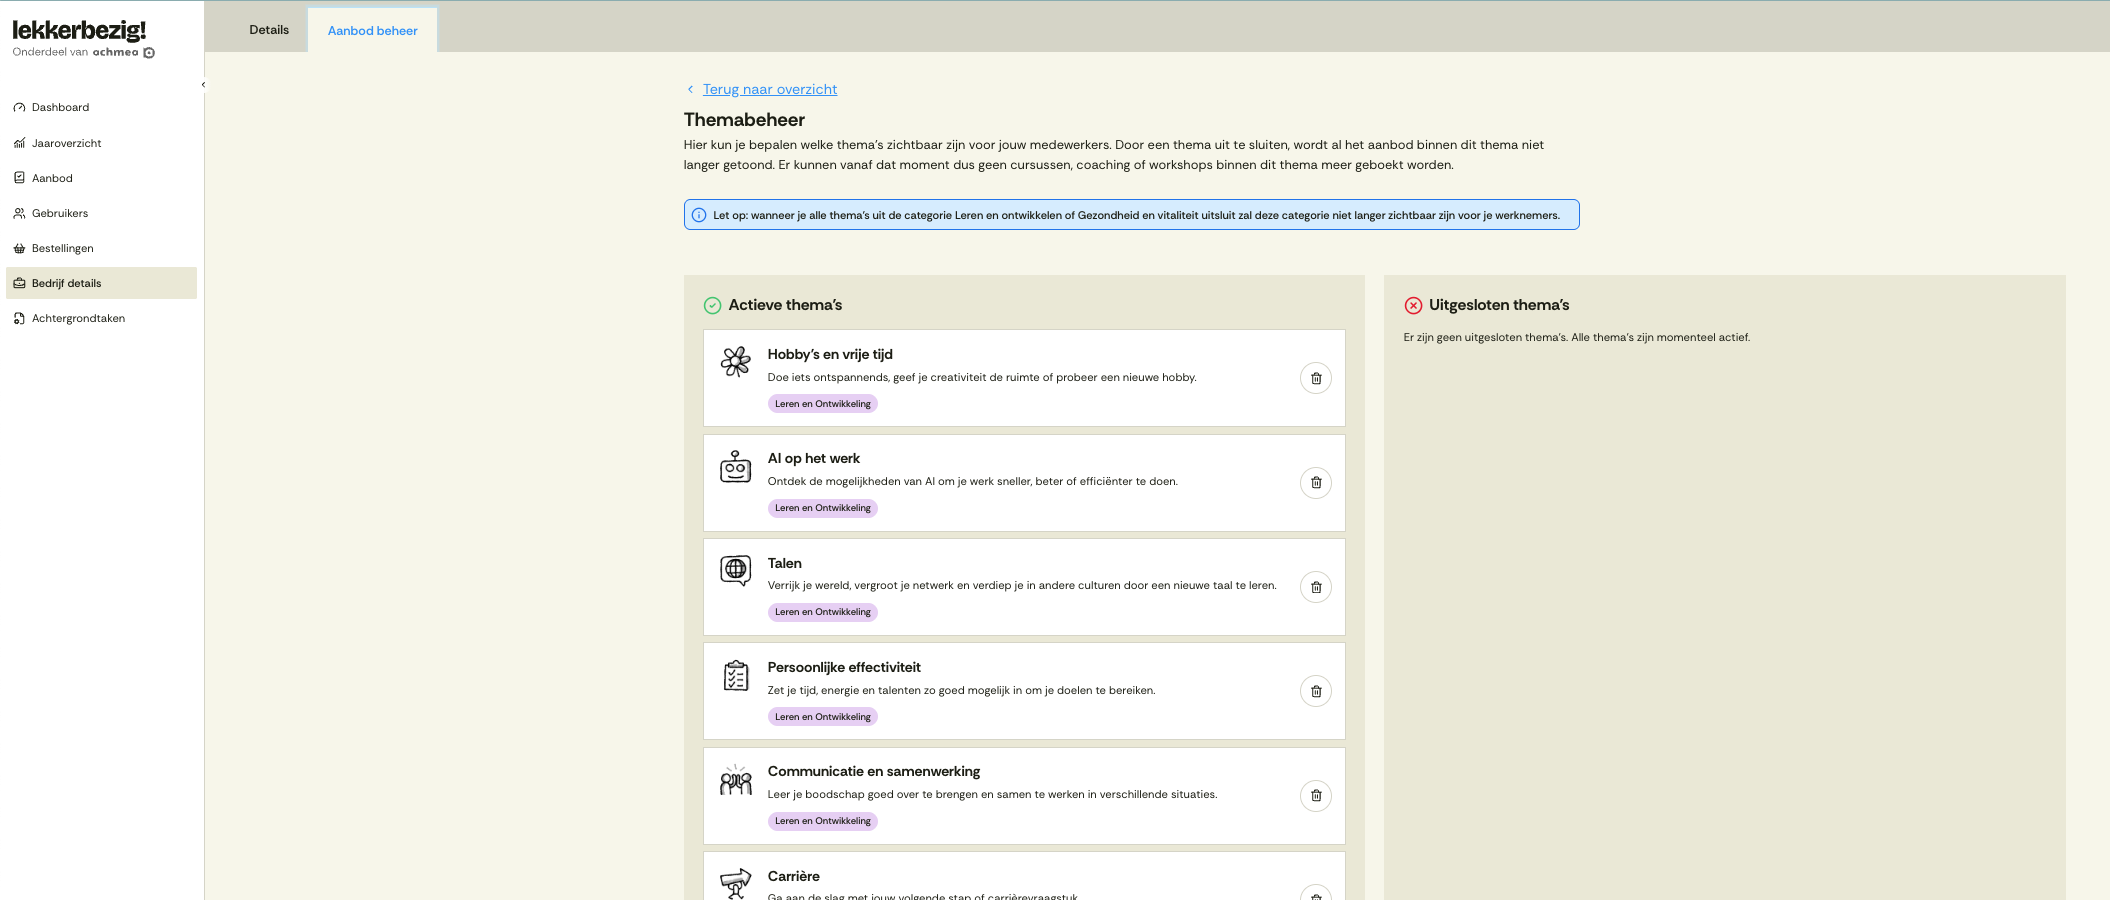Click the flower icon of Hobby's en vrije tijd

coord(736,361)
